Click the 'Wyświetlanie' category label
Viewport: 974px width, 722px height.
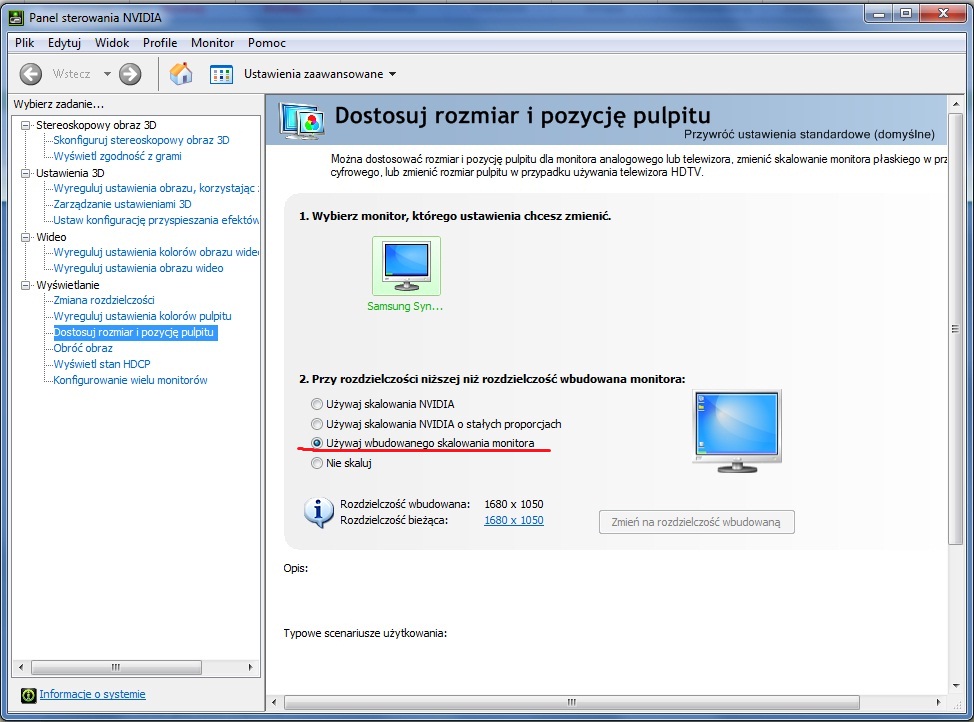click(68, 285)
